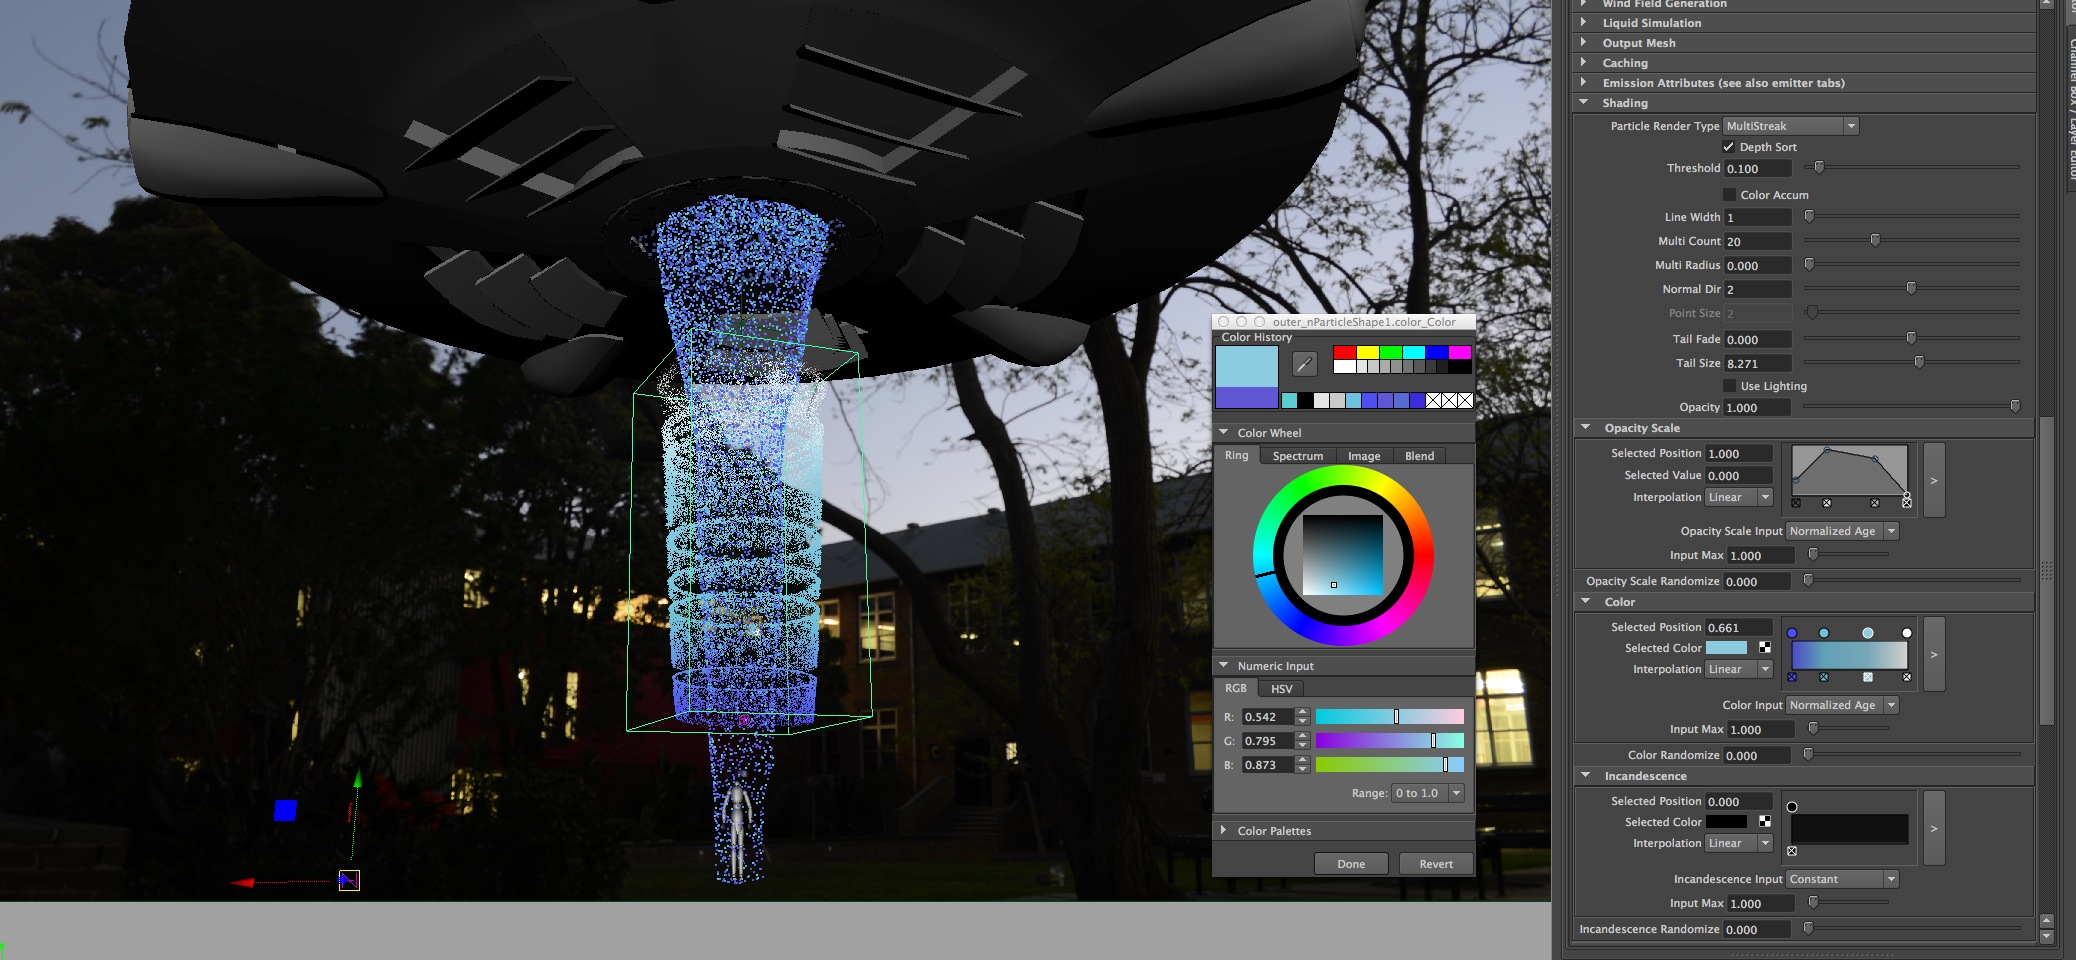Open the larger Opacity Scale ramp editor arrow

[1933, 481]
